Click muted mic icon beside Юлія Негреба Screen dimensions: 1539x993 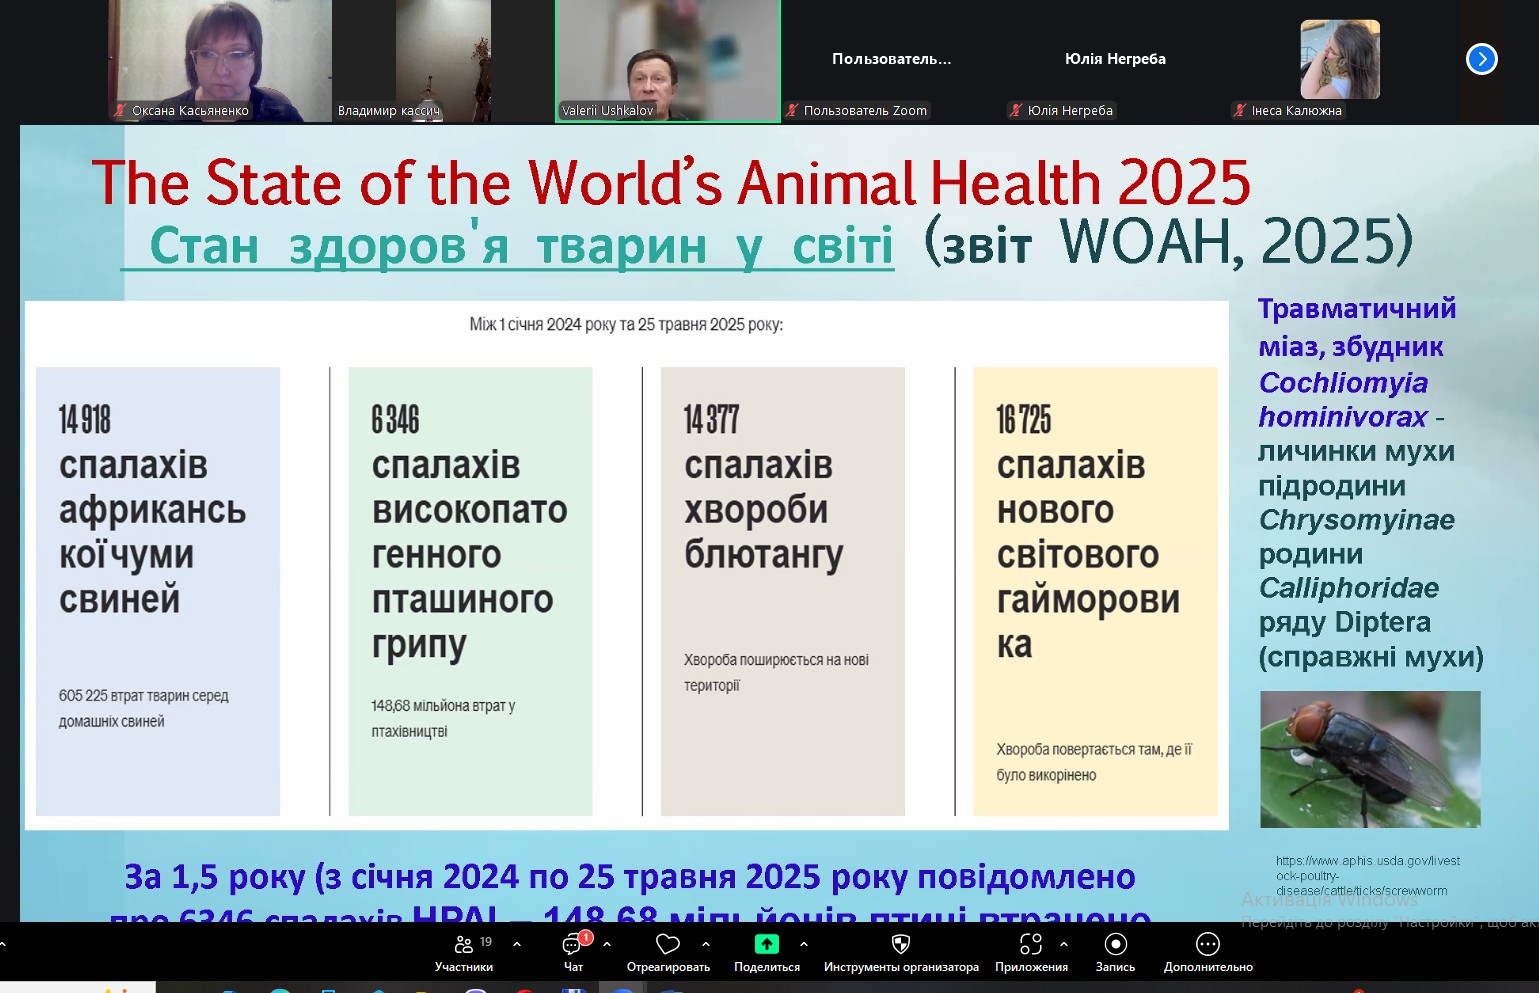click(x=1016, y=111)
